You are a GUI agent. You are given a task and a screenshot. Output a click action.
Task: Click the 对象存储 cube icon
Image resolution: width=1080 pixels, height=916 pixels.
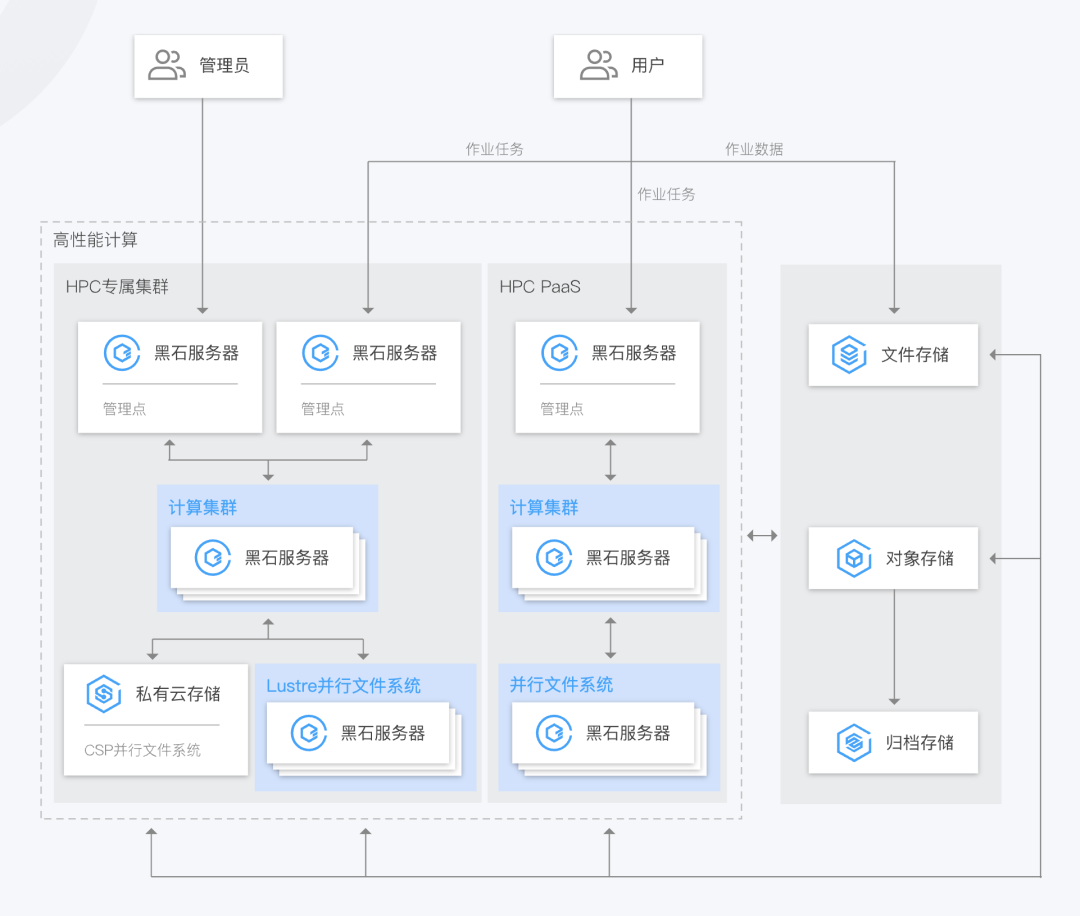(x=854, y=559)
